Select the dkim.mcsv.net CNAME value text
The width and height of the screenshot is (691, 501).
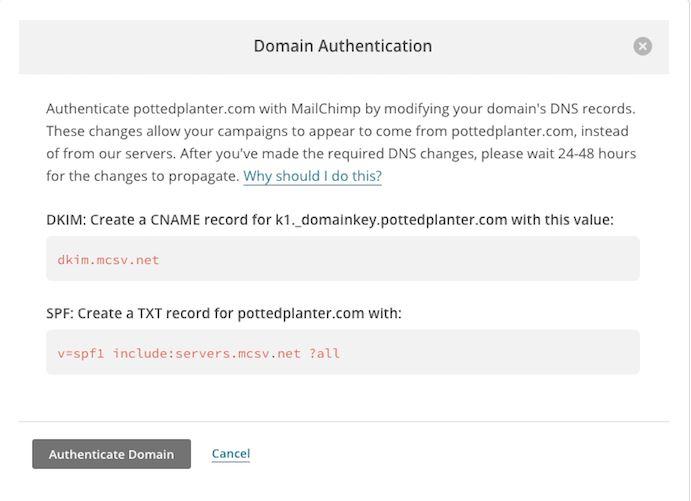[108, 260]
